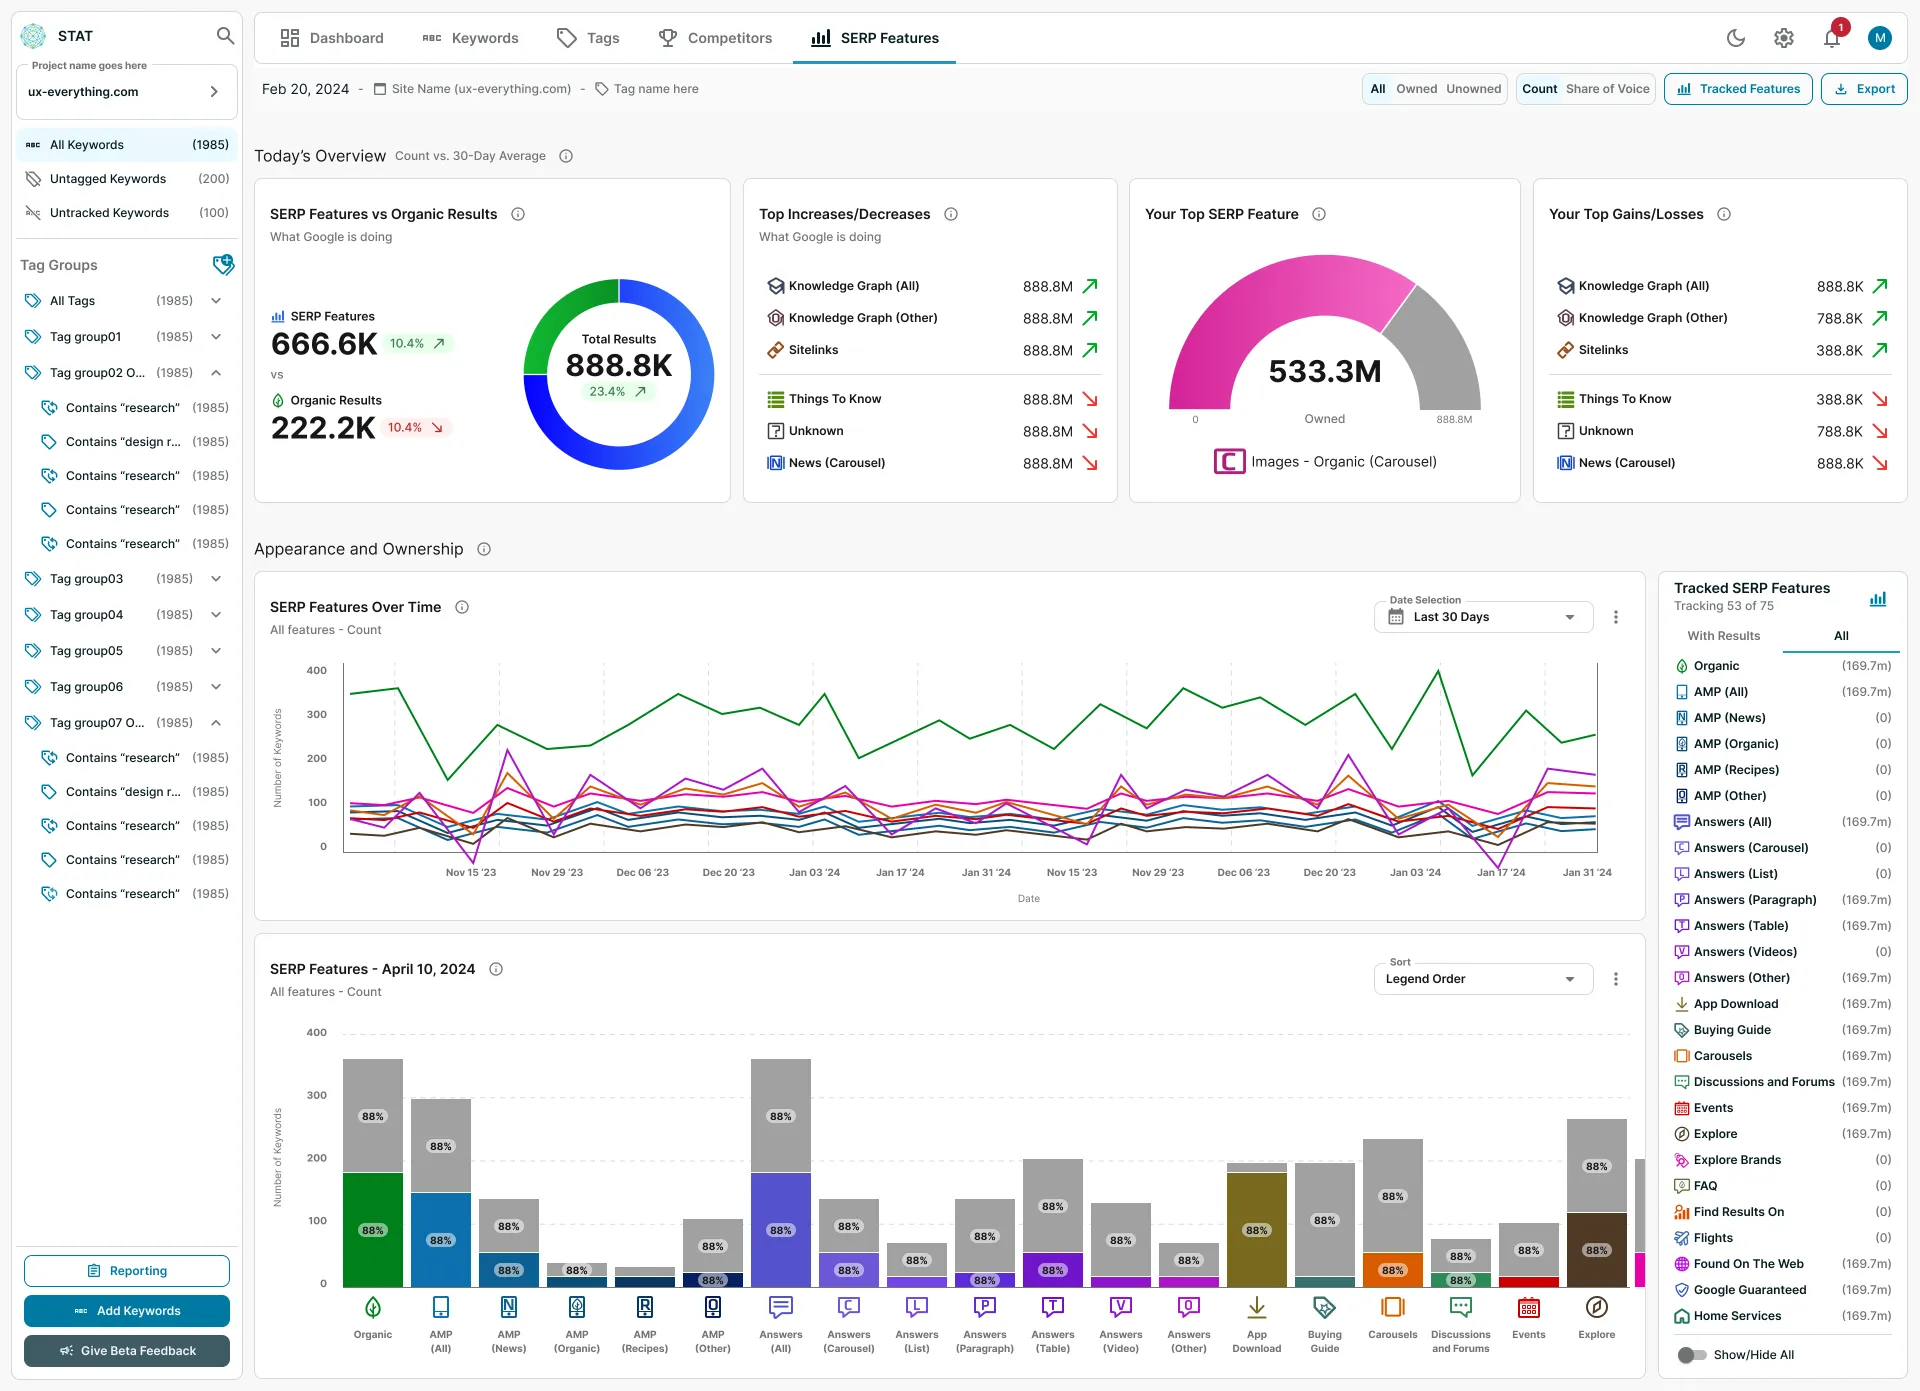Open the Last 30 Days date dropdown
Image resolution: width=1920 pixels, height=1391 pixels.
[x=1481, y=617]
